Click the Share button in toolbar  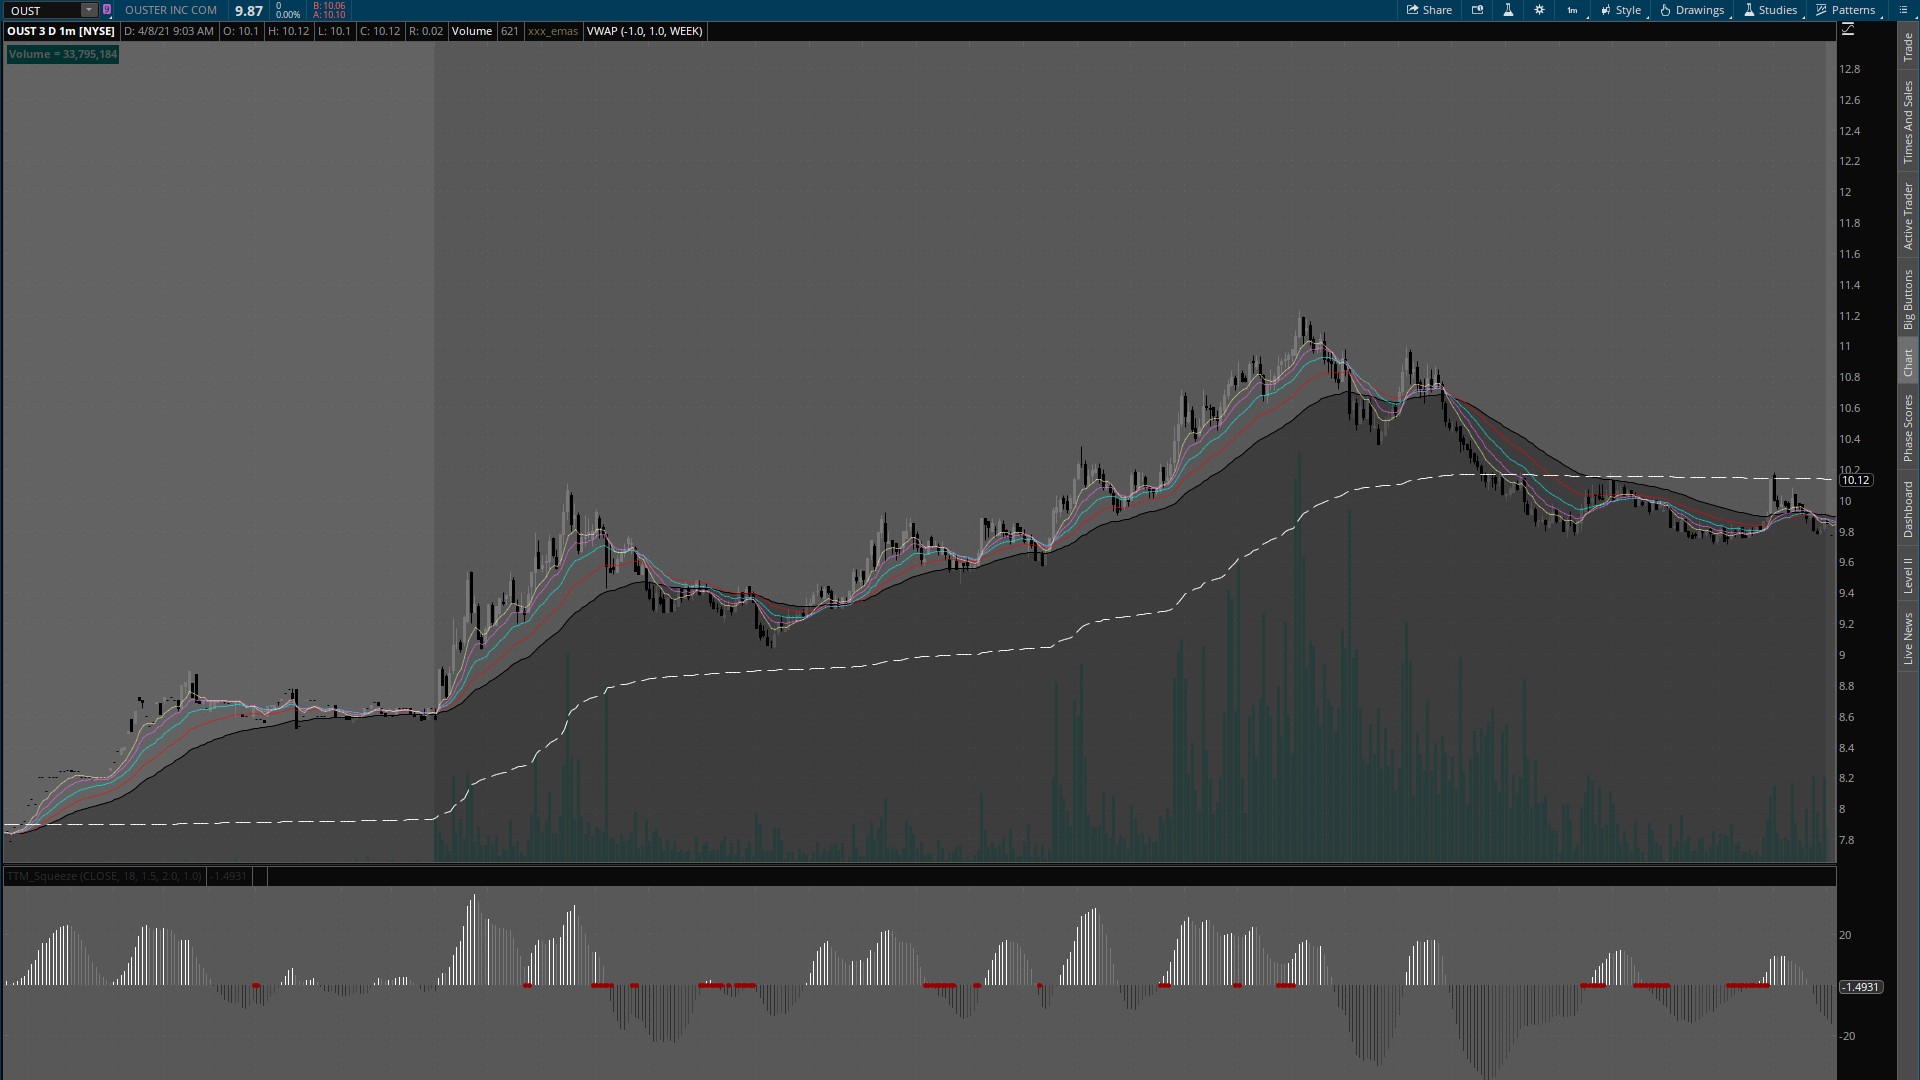tap(1429, 10)
